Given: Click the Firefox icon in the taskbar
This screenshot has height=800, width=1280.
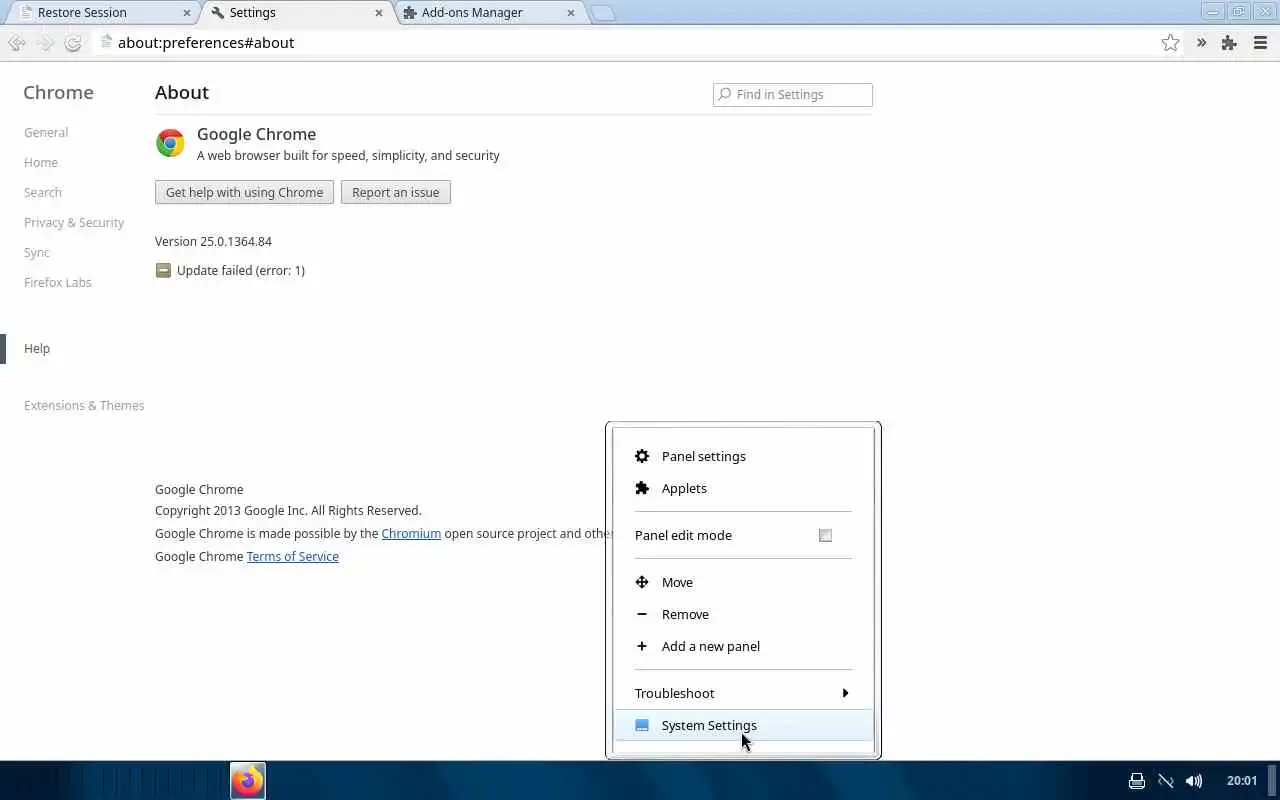Looking at the screenshot, I should [248, 780].
